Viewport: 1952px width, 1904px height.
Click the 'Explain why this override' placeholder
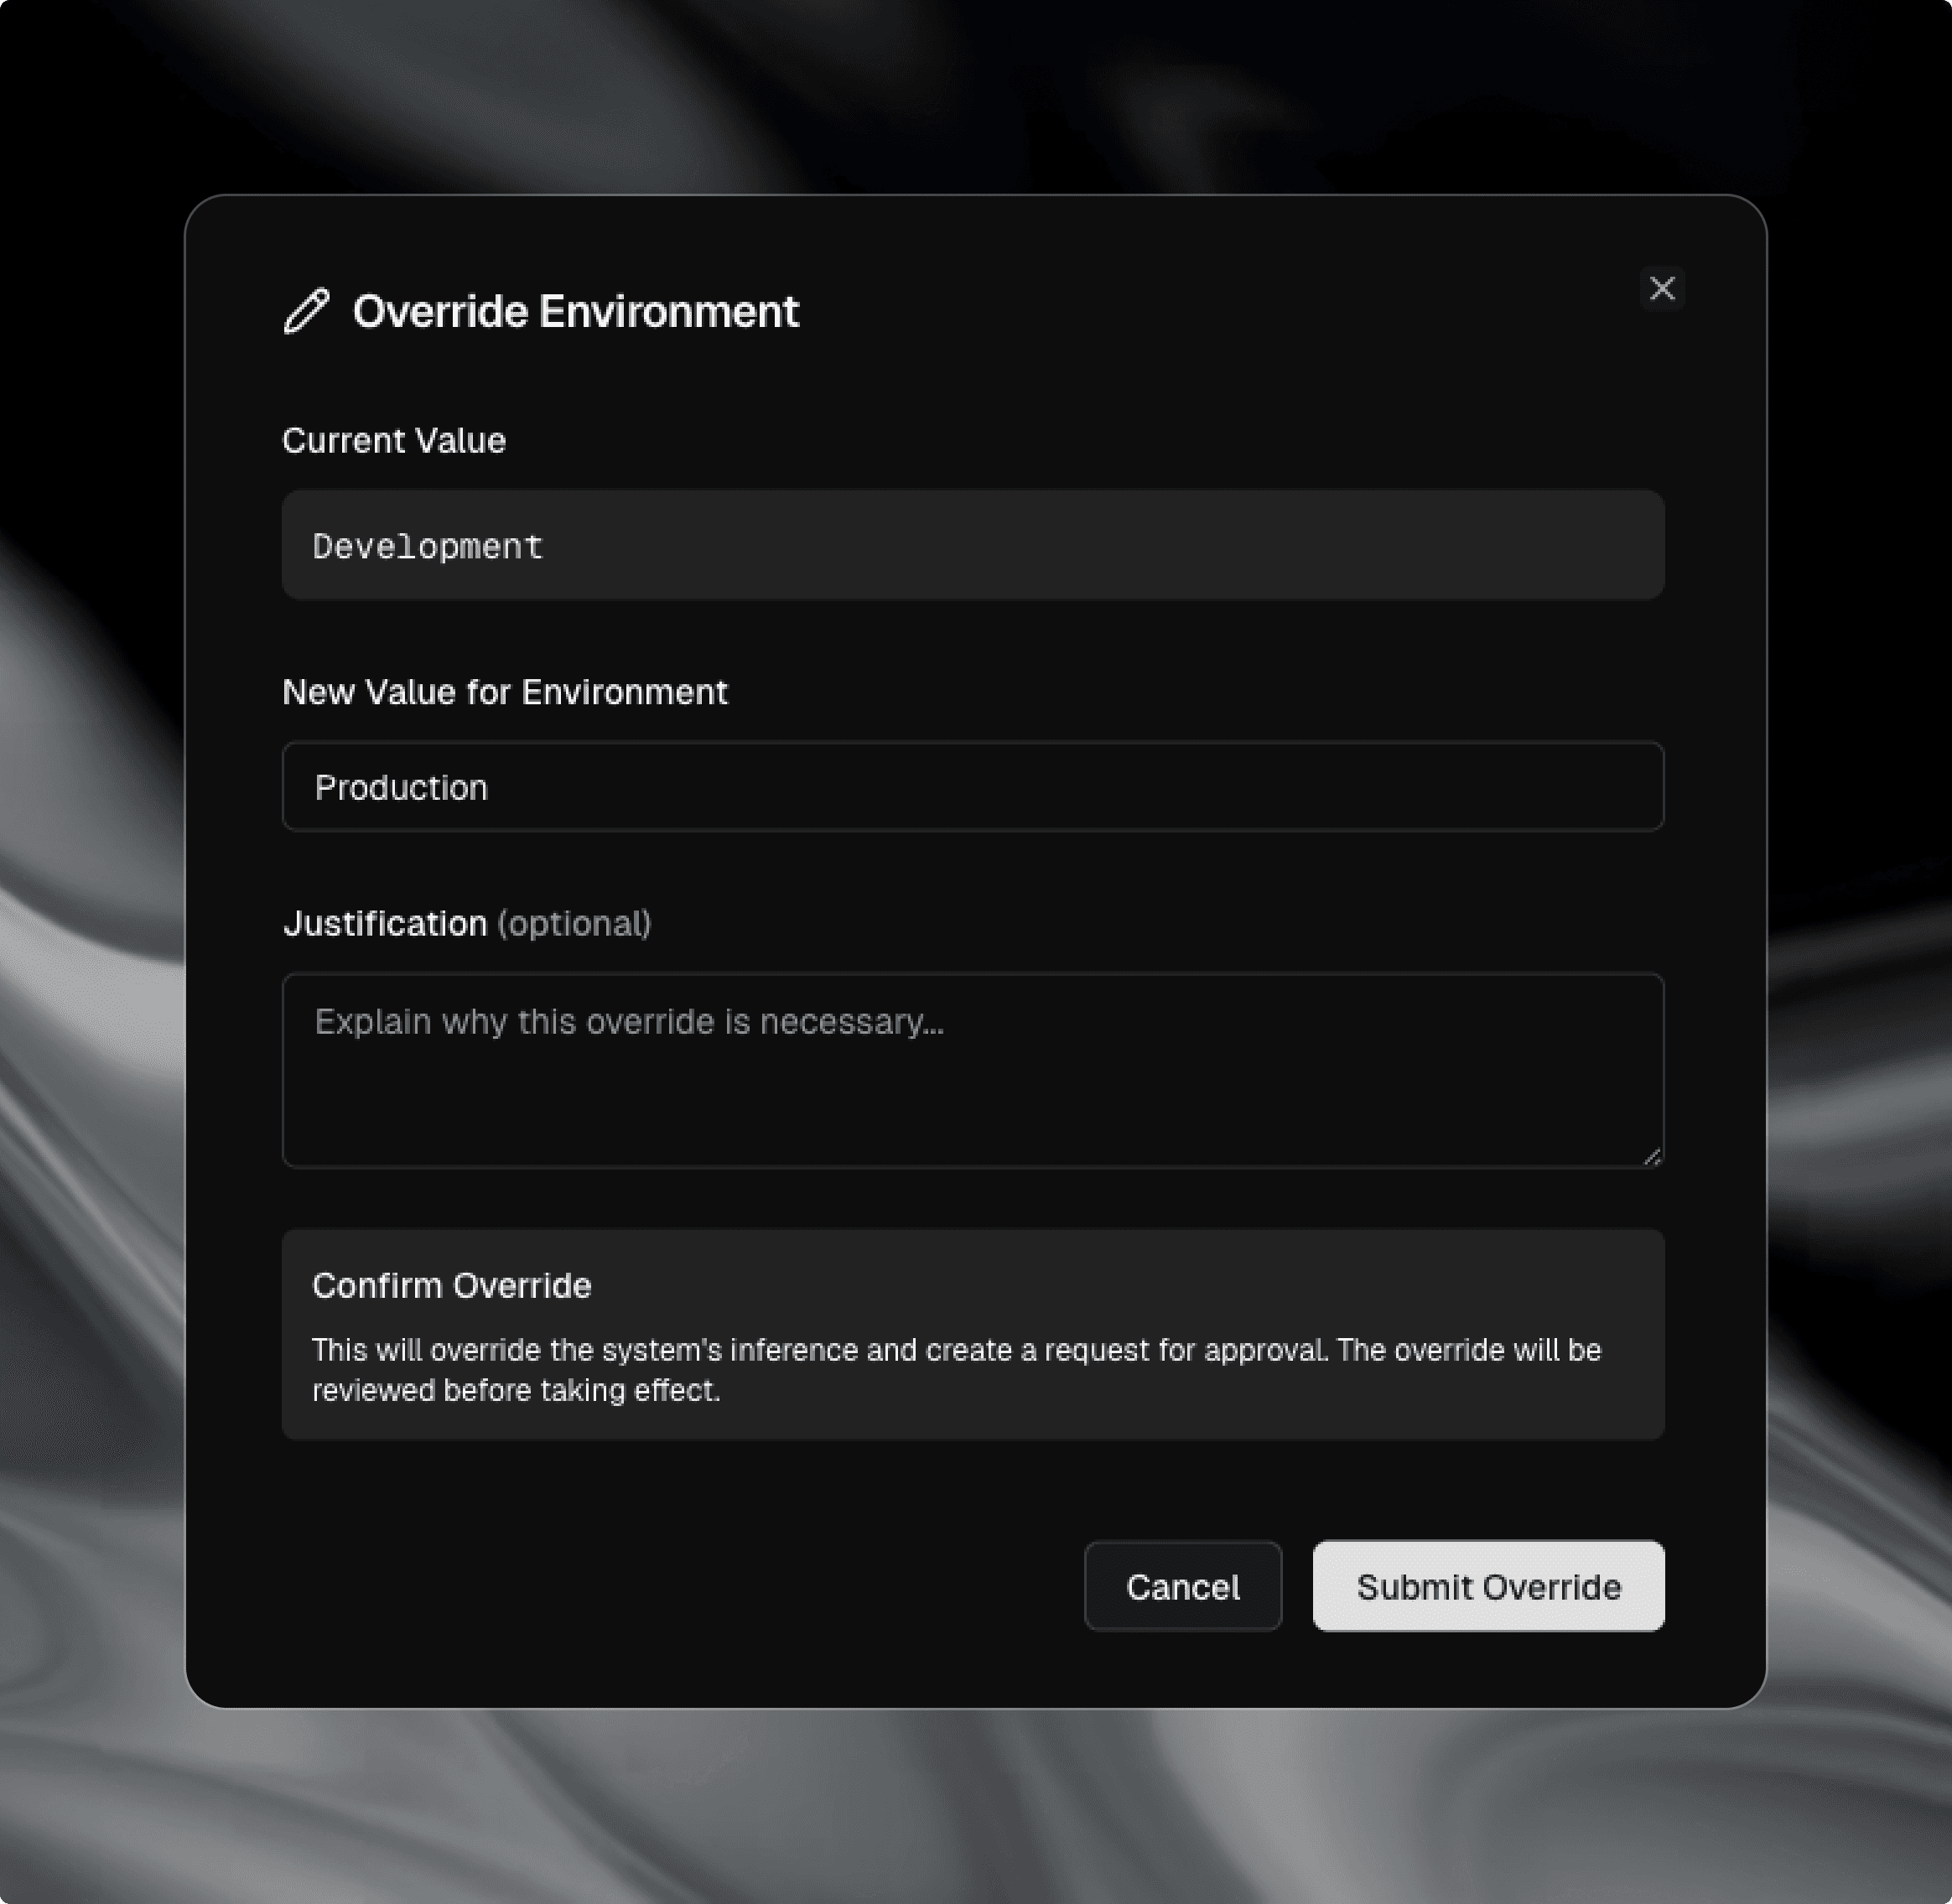(628, 1021)
